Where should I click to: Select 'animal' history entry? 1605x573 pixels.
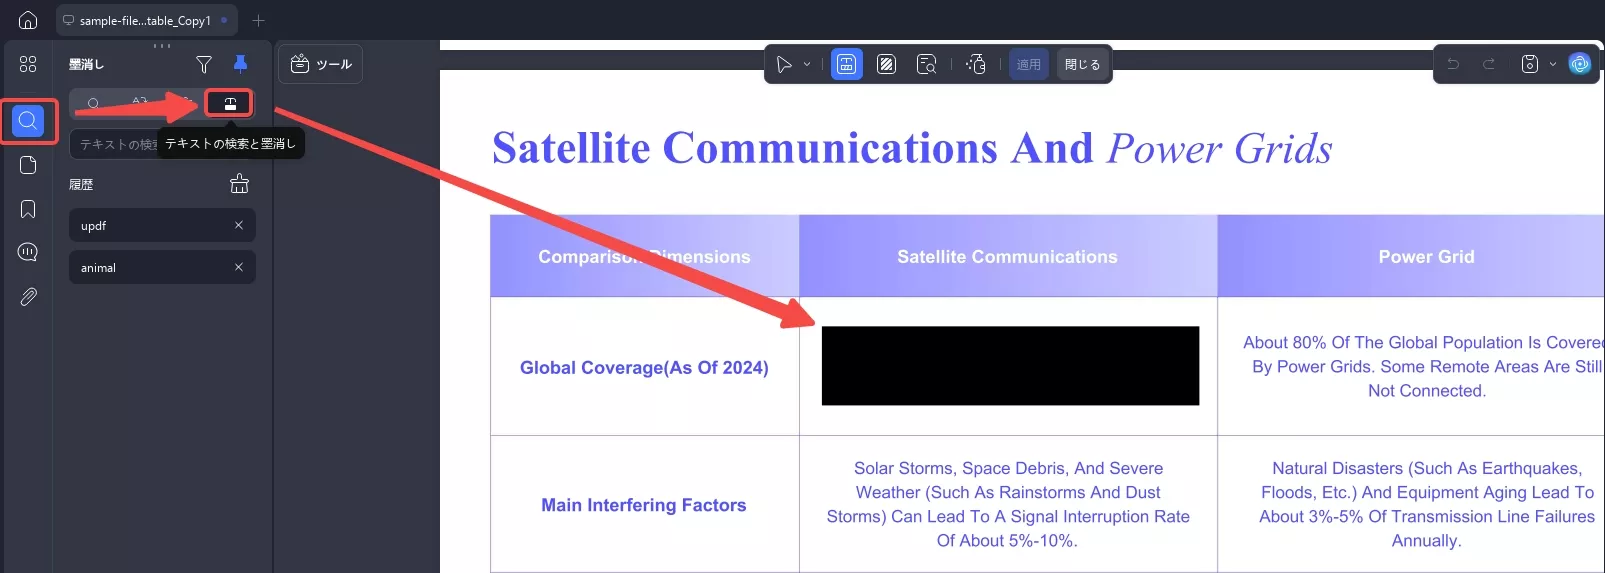click(162, 267)
